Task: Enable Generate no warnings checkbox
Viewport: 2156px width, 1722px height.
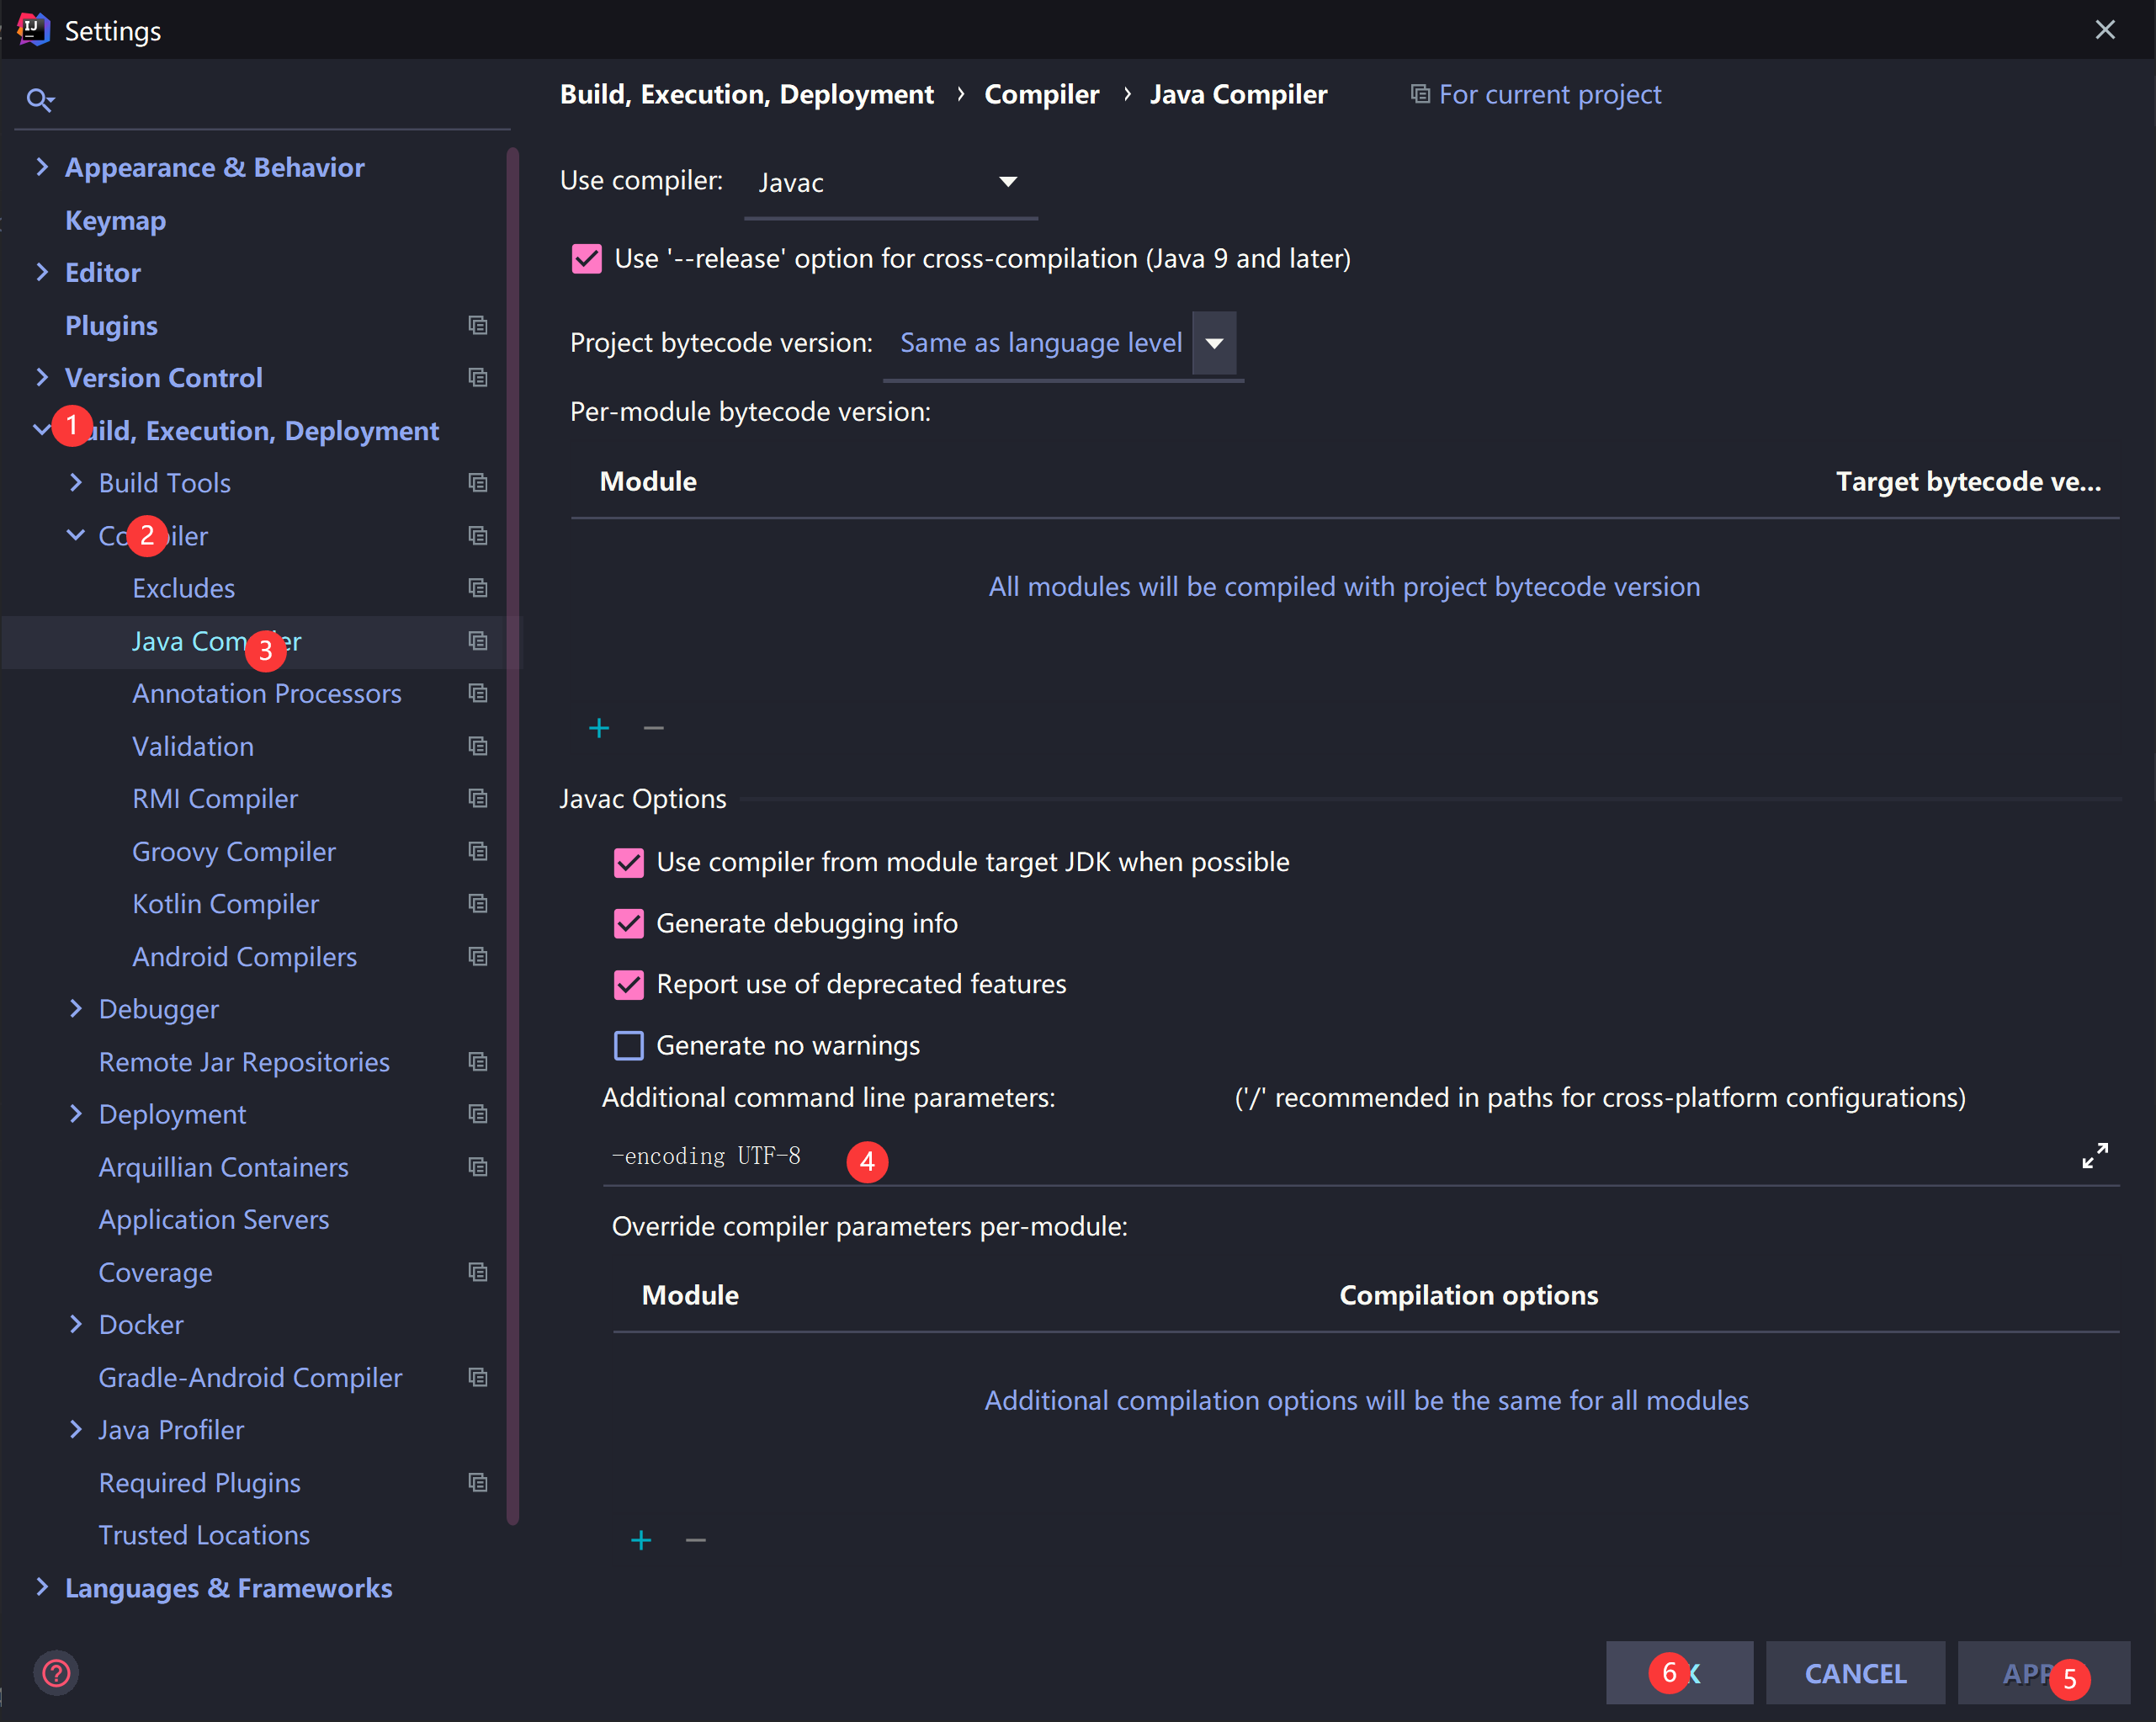Action: (629, 1046)
